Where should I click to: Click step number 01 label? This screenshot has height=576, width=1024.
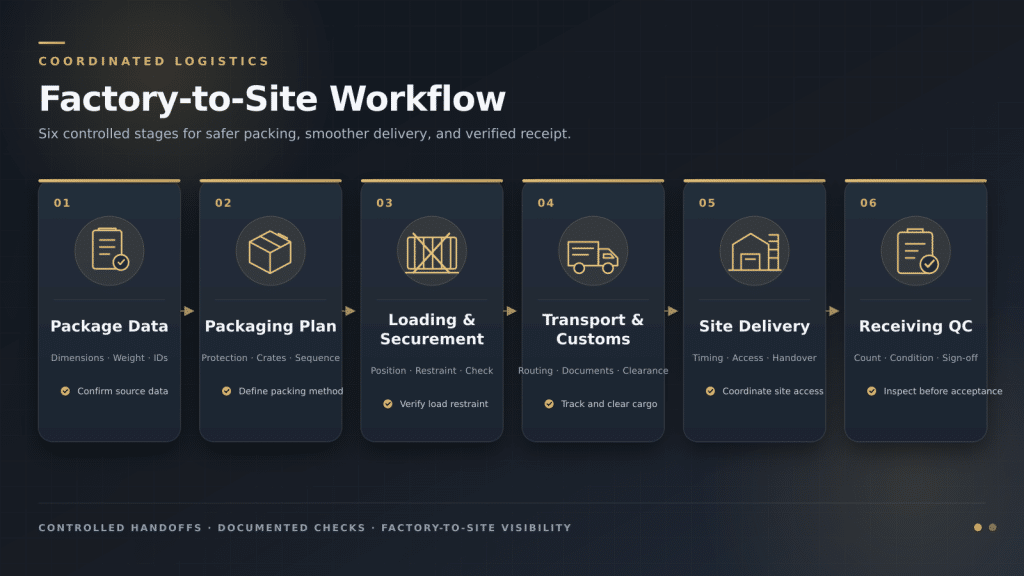(x=62, y=203)
